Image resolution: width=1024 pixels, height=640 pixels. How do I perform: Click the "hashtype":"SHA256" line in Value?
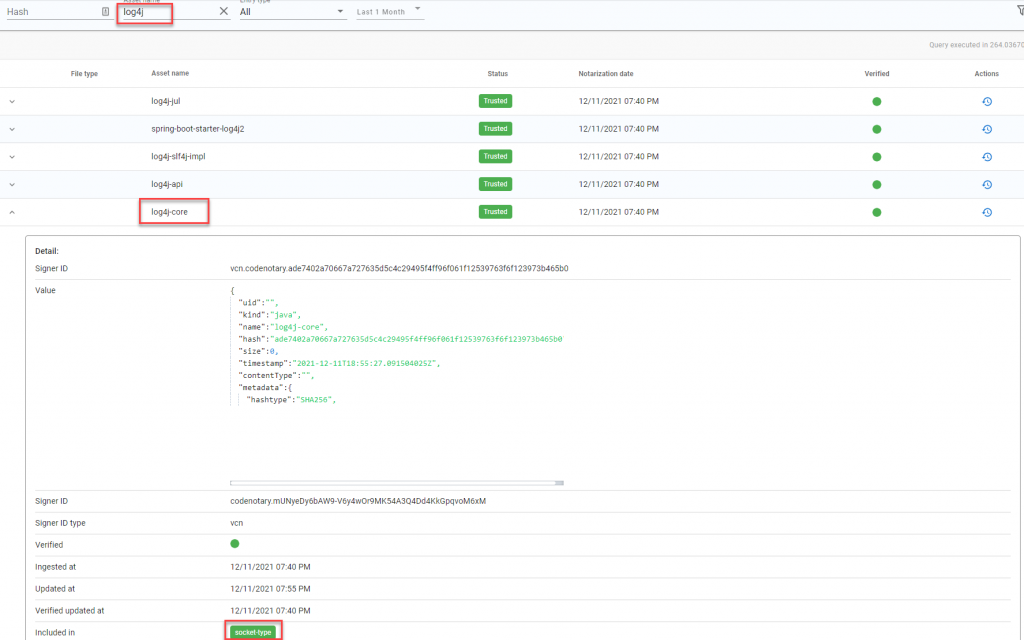tap(291, 400)
